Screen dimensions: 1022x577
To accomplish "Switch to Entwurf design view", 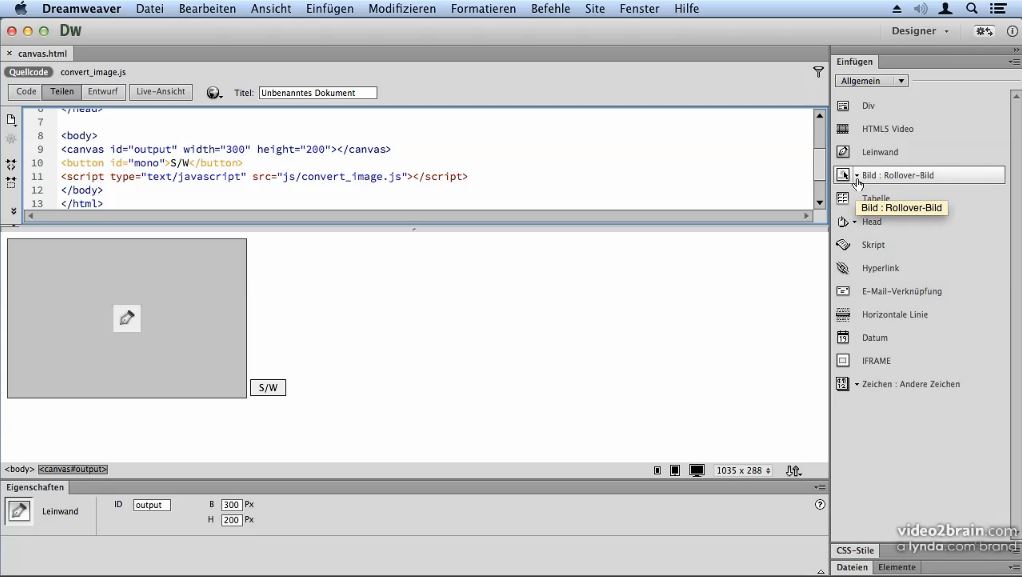I will (x=103, y=92).
